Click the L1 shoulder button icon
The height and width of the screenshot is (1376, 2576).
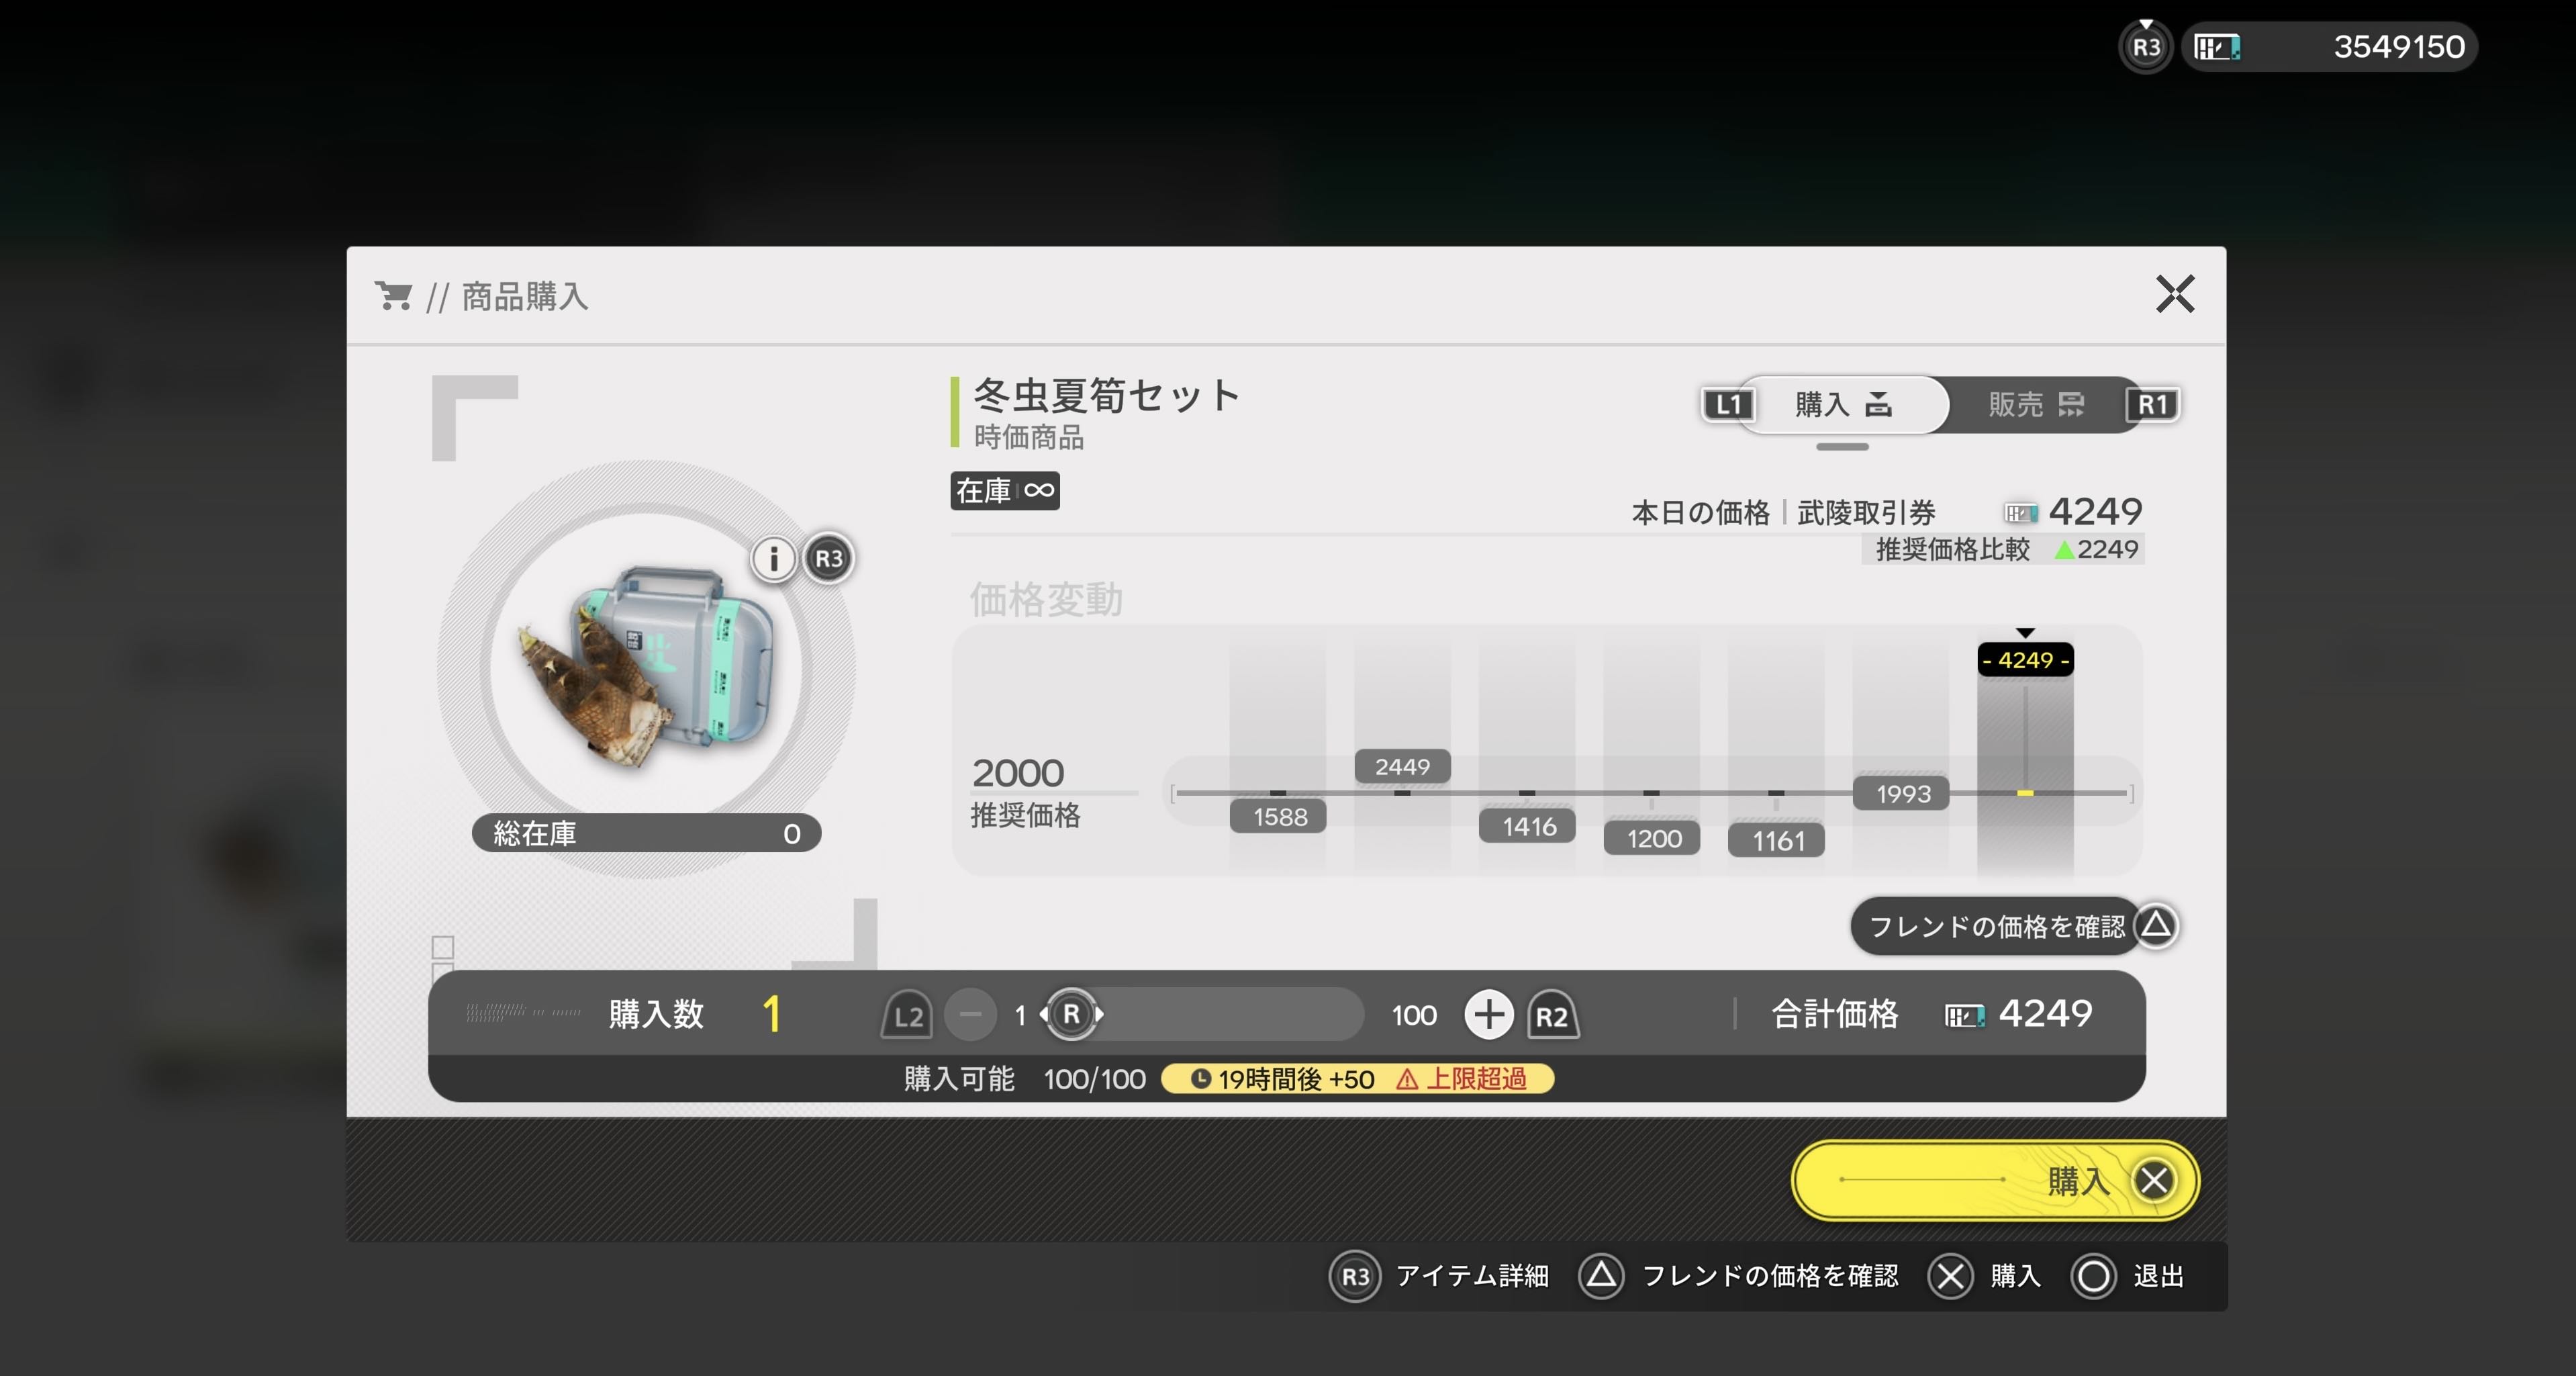(1727, 405)
